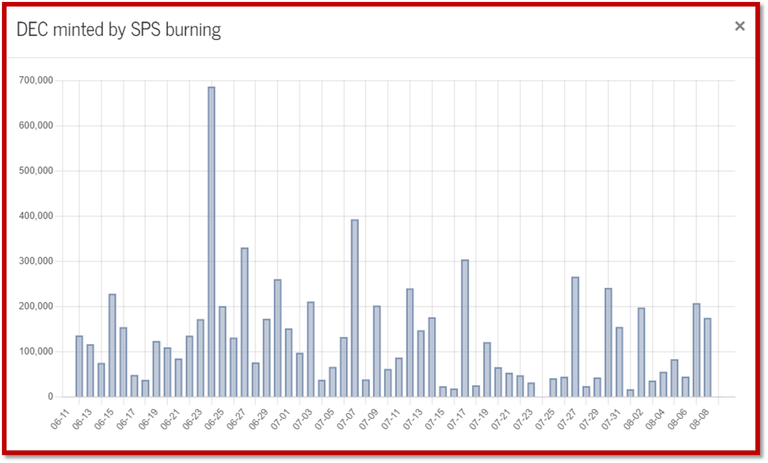Click the 06-23 date label
Viewport: 768px width, 463px height.
point(192,419)
